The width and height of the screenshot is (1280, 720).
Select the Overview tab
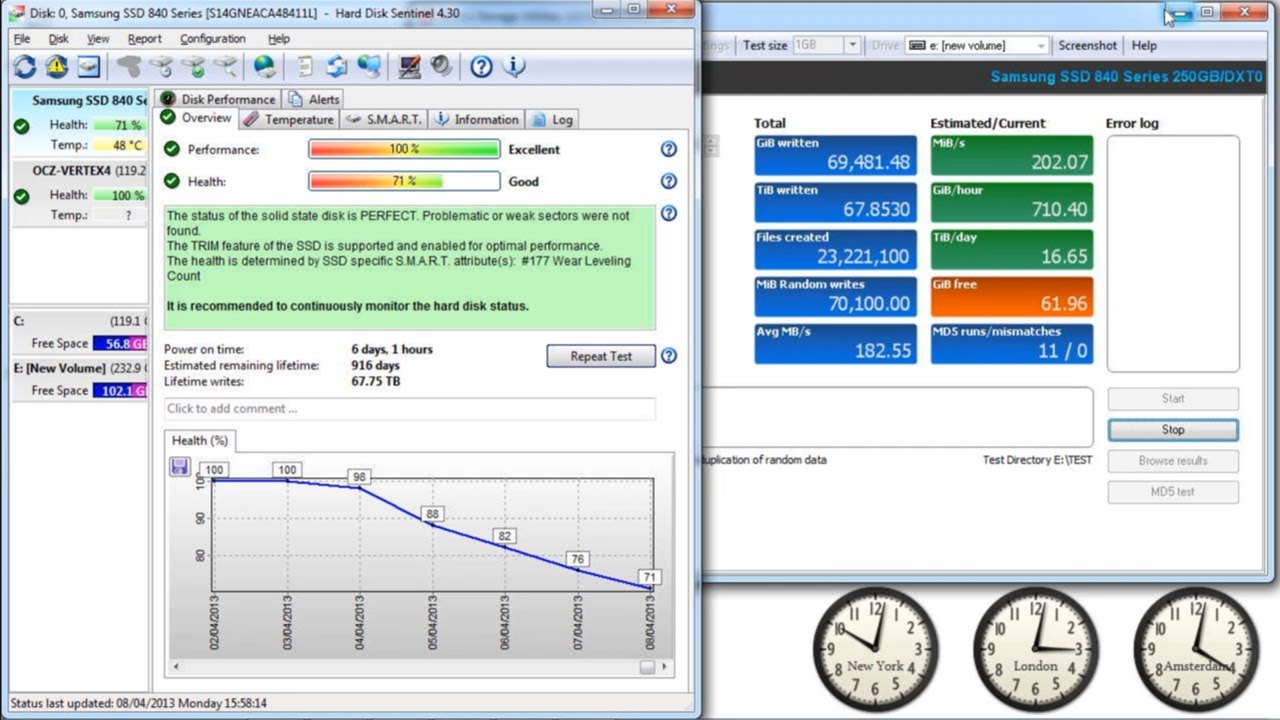[197, 118]
